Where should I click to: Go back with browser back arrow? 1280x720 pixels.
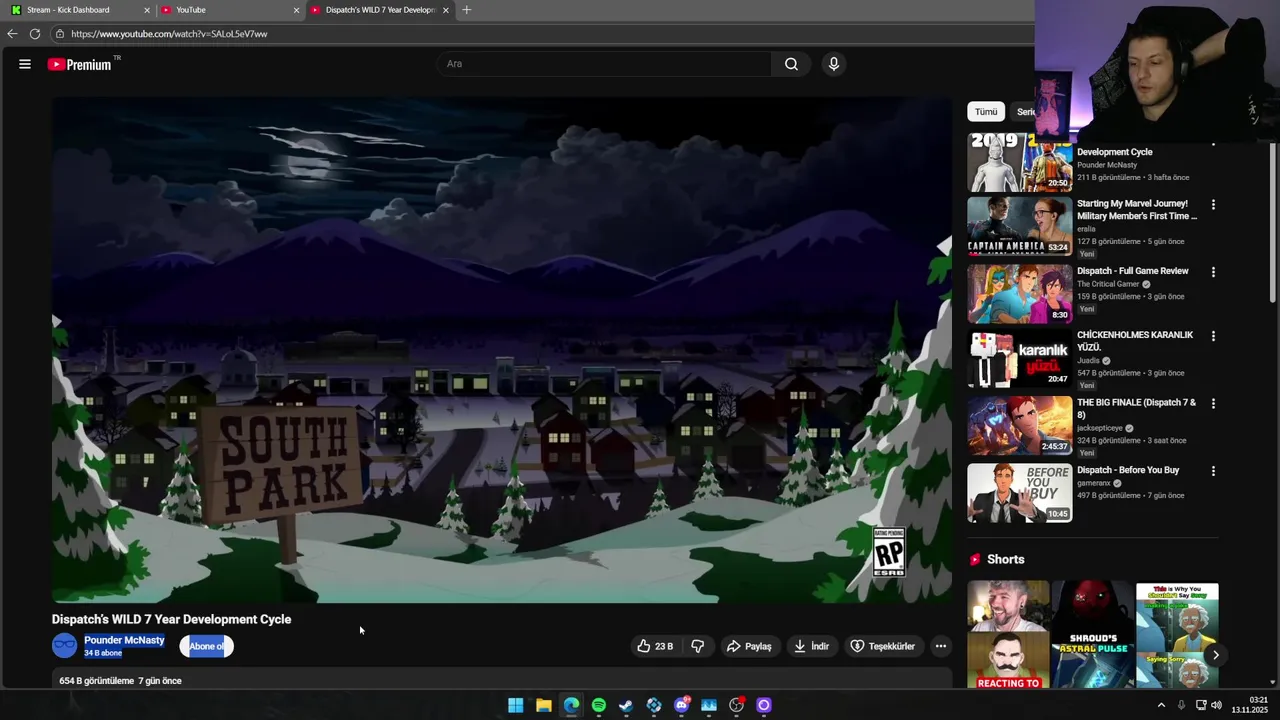tap(12, 34)
